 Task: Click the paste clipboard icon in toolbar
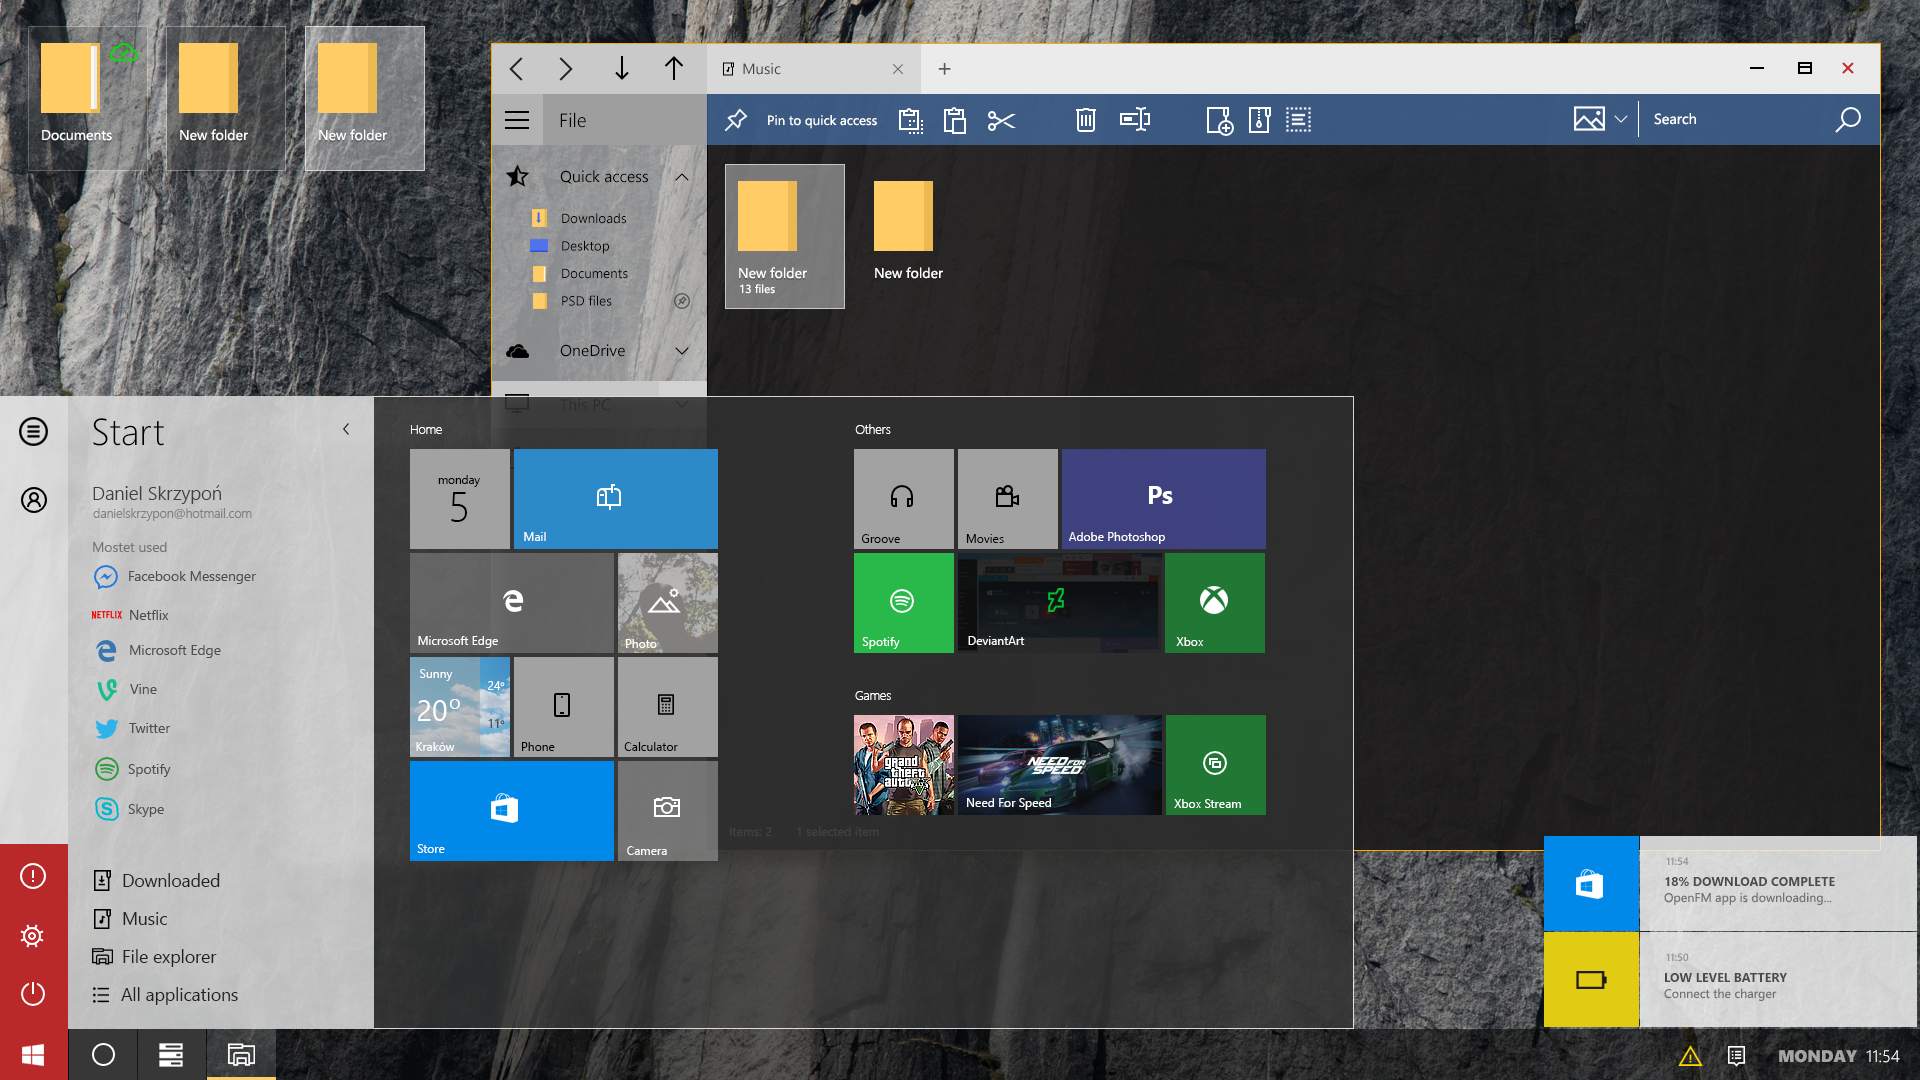click(x=955, y=120)
